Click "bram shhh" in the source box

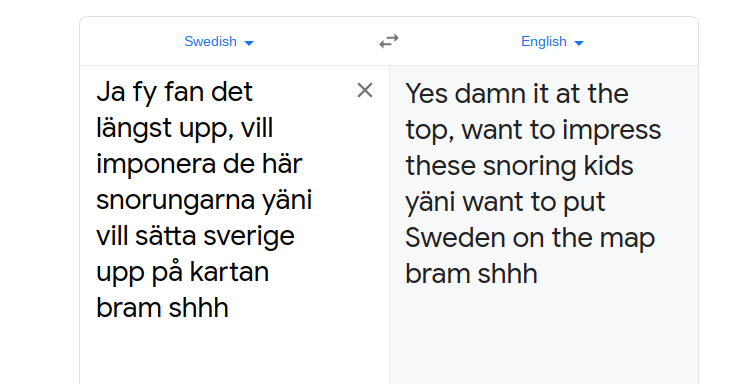coord(162,308)
